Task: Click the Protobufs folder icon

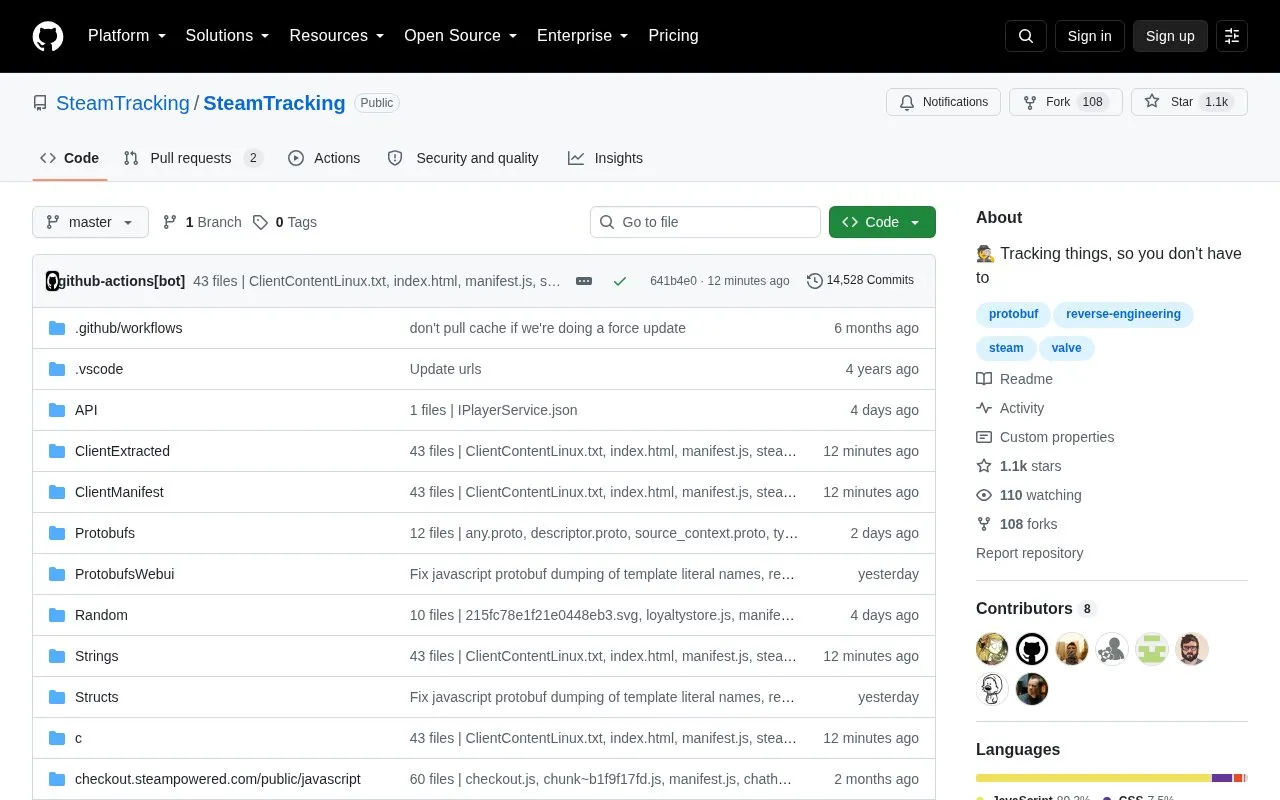Action: pyautogui.click(x=57, y=533)
